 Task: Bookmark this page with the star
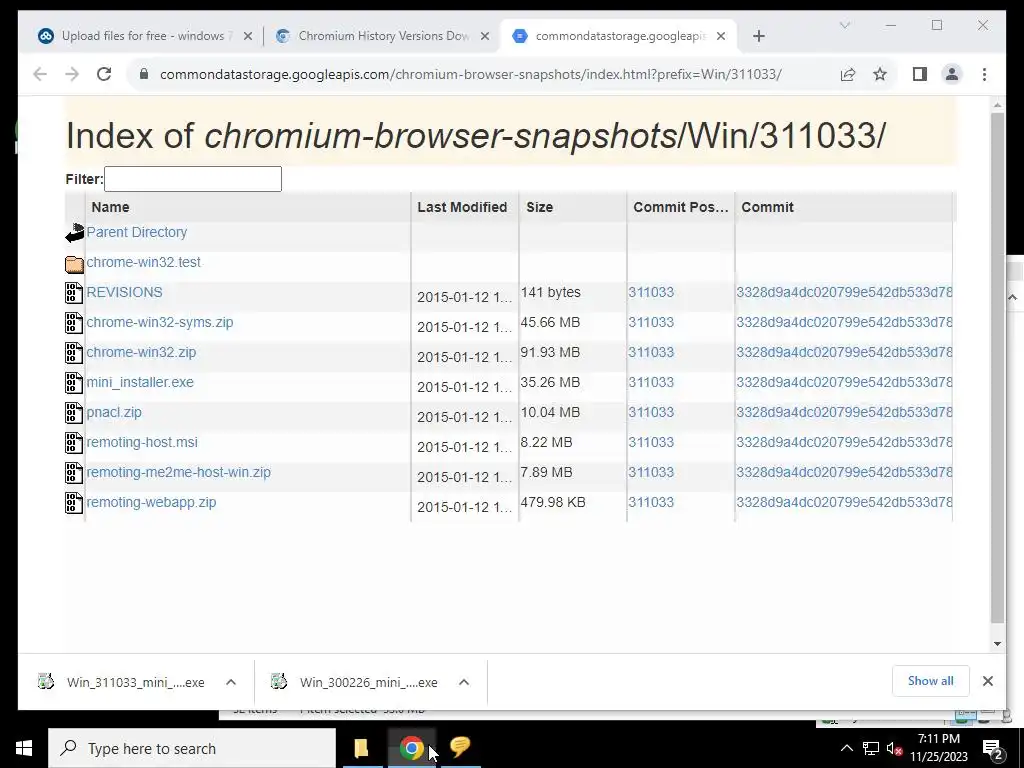coord(880,74)
